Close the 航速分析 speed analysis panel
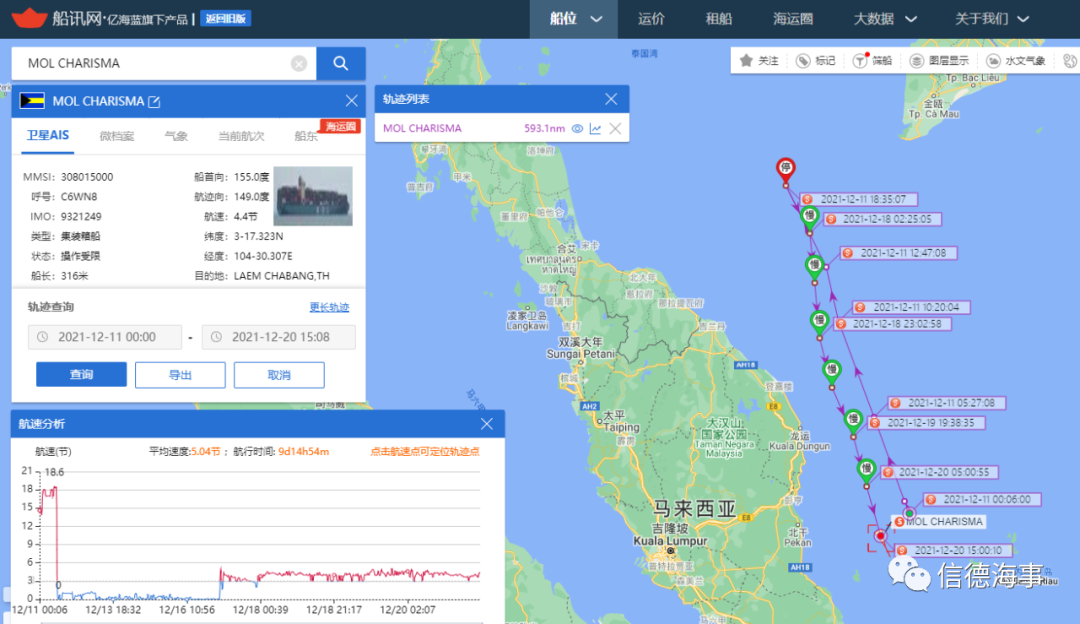Screen dimensions: 1080x624 click(x=487, y=424)
